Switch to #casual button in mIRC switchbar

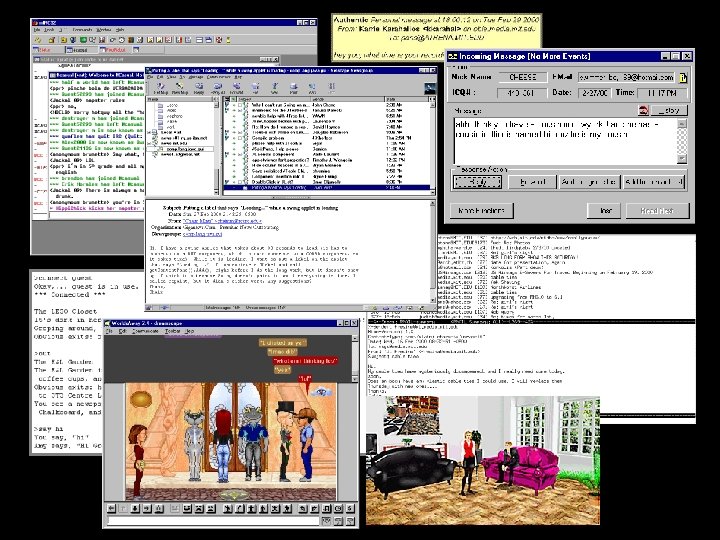pos(81,50)
